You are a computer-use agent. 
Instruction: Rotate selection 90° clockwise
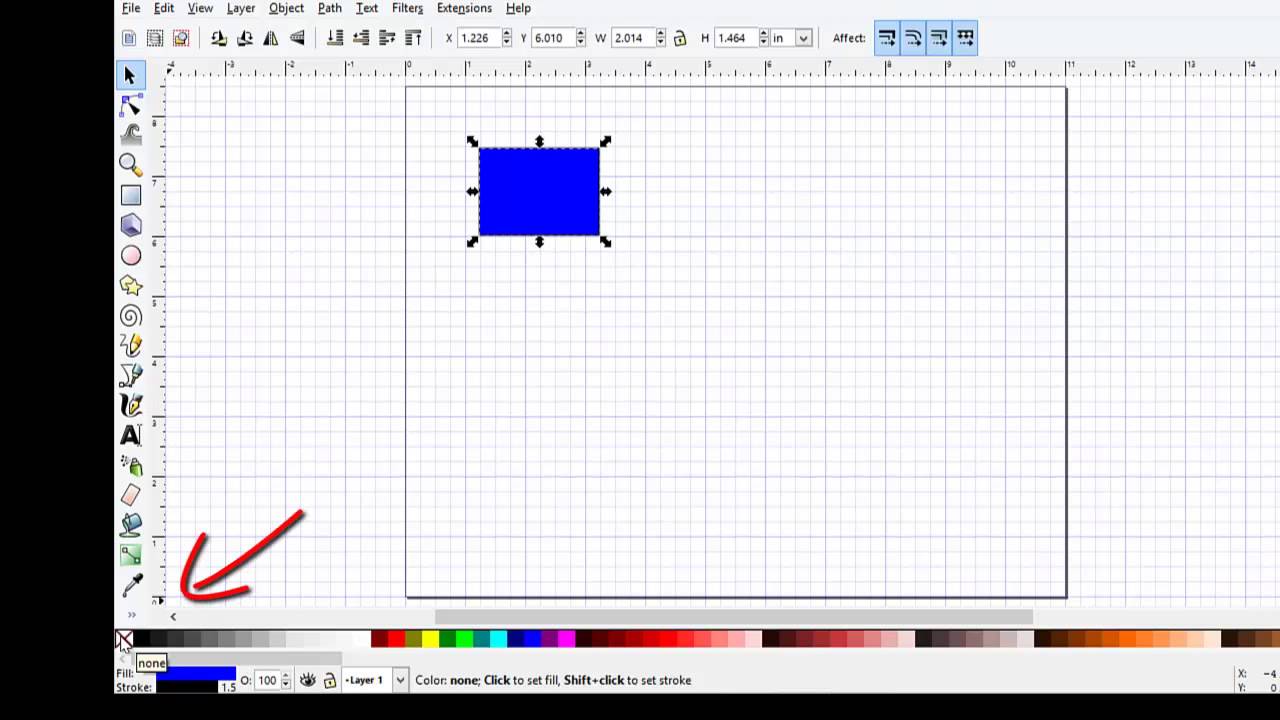[x=245, y=38]
